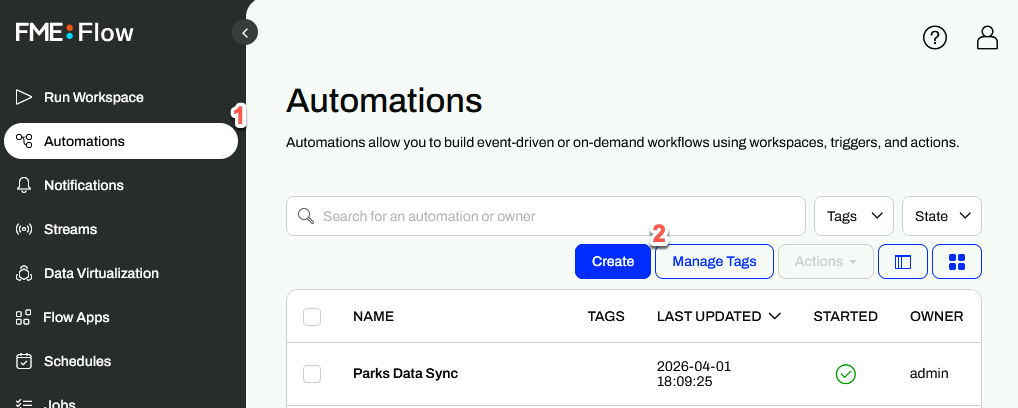This screenshot has width=1018, height=408.
Task: Sort by the NAME column header
Action: point(373,316)
